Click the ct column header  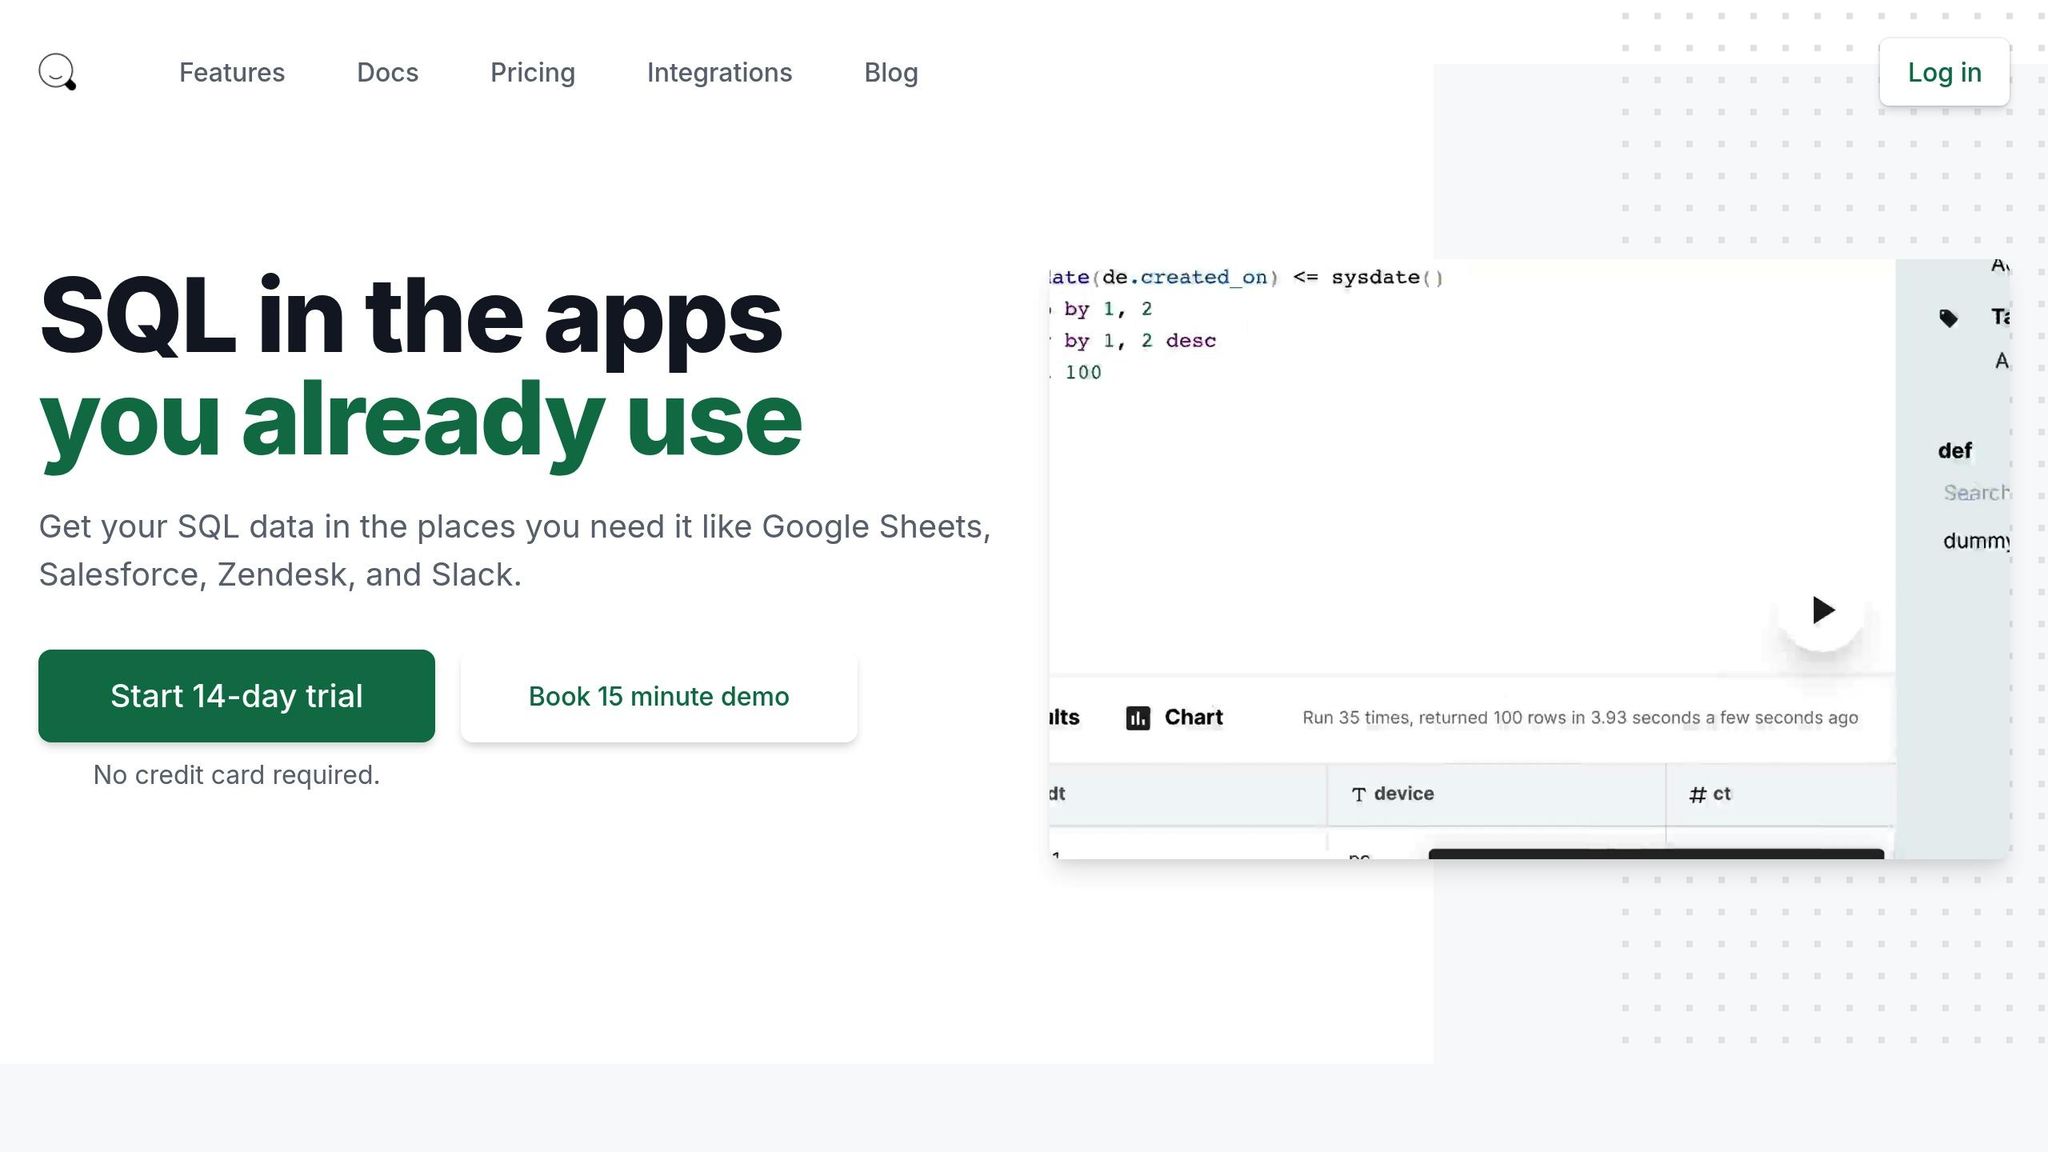(x=1721, y=794)
